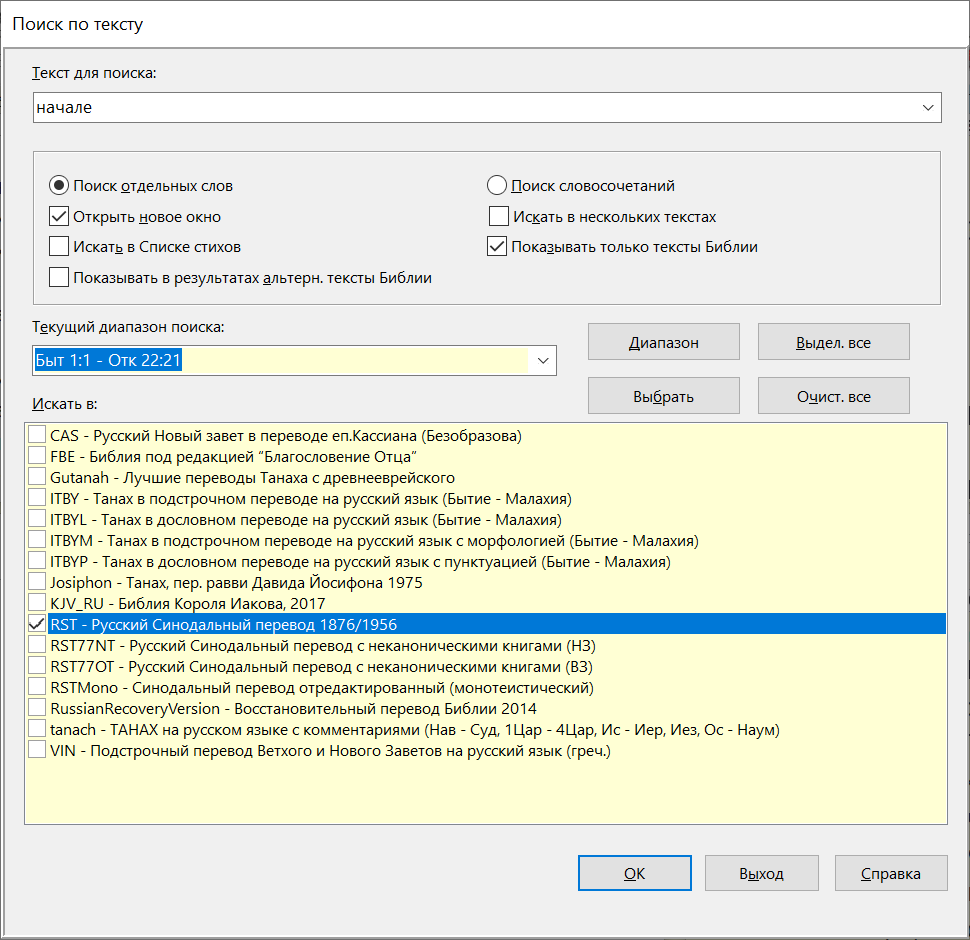Check the ITBYL literal Tanakh checkbox
This screenshot has height=940, width=970.
tap(37, 519)
